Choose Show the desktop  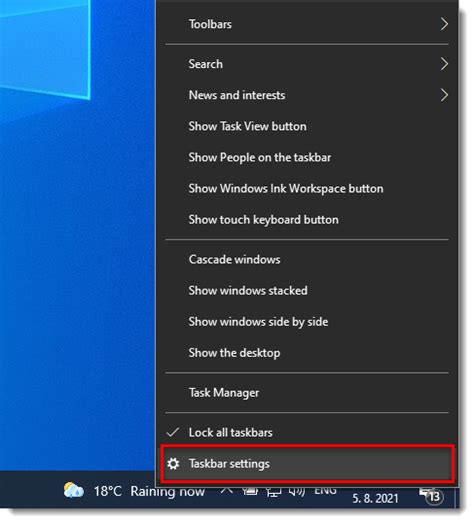[x=307, y=353]
